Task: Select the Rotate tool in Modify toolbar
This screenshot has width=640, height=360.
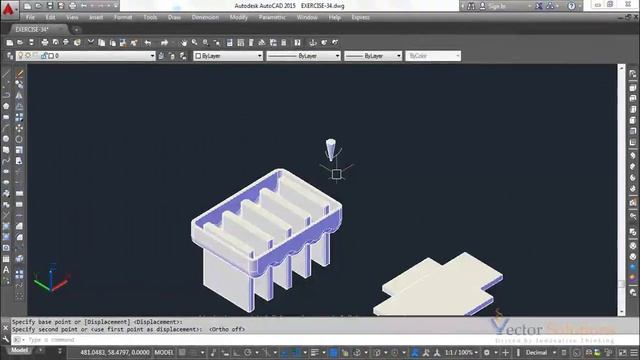Action: tap(19, 139)
